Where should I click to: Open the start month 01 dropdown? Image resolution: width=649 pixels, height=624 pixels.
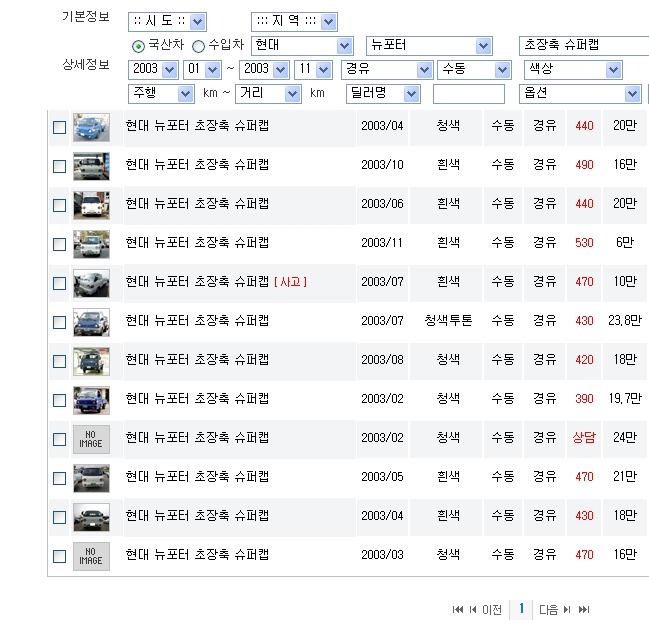click(202, 70)
